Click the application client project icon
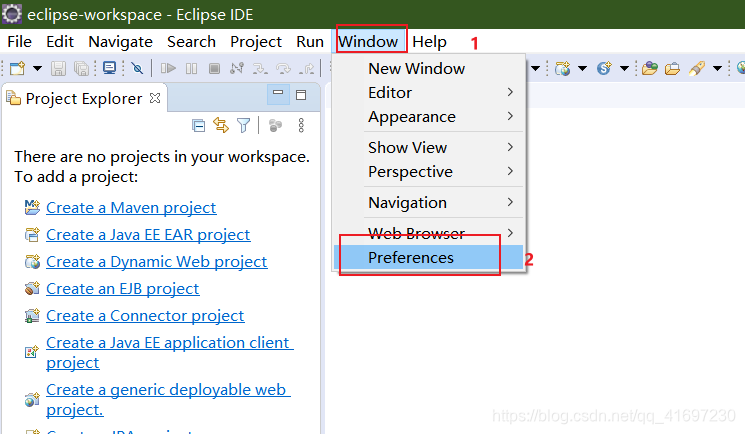Image resolution: width=745 pixels, height=434 pixels. click(x=32, y=352)
